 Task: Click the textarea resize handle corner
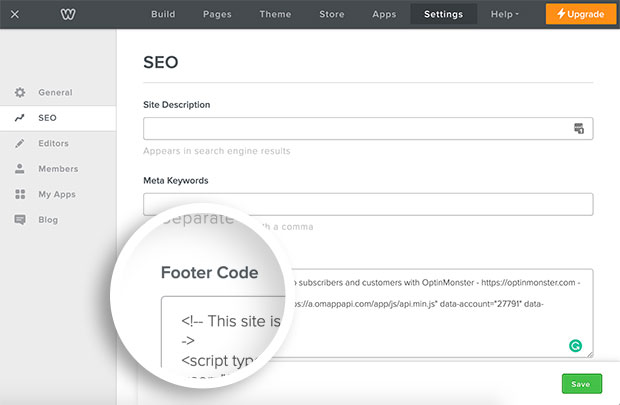coord(590,355)
